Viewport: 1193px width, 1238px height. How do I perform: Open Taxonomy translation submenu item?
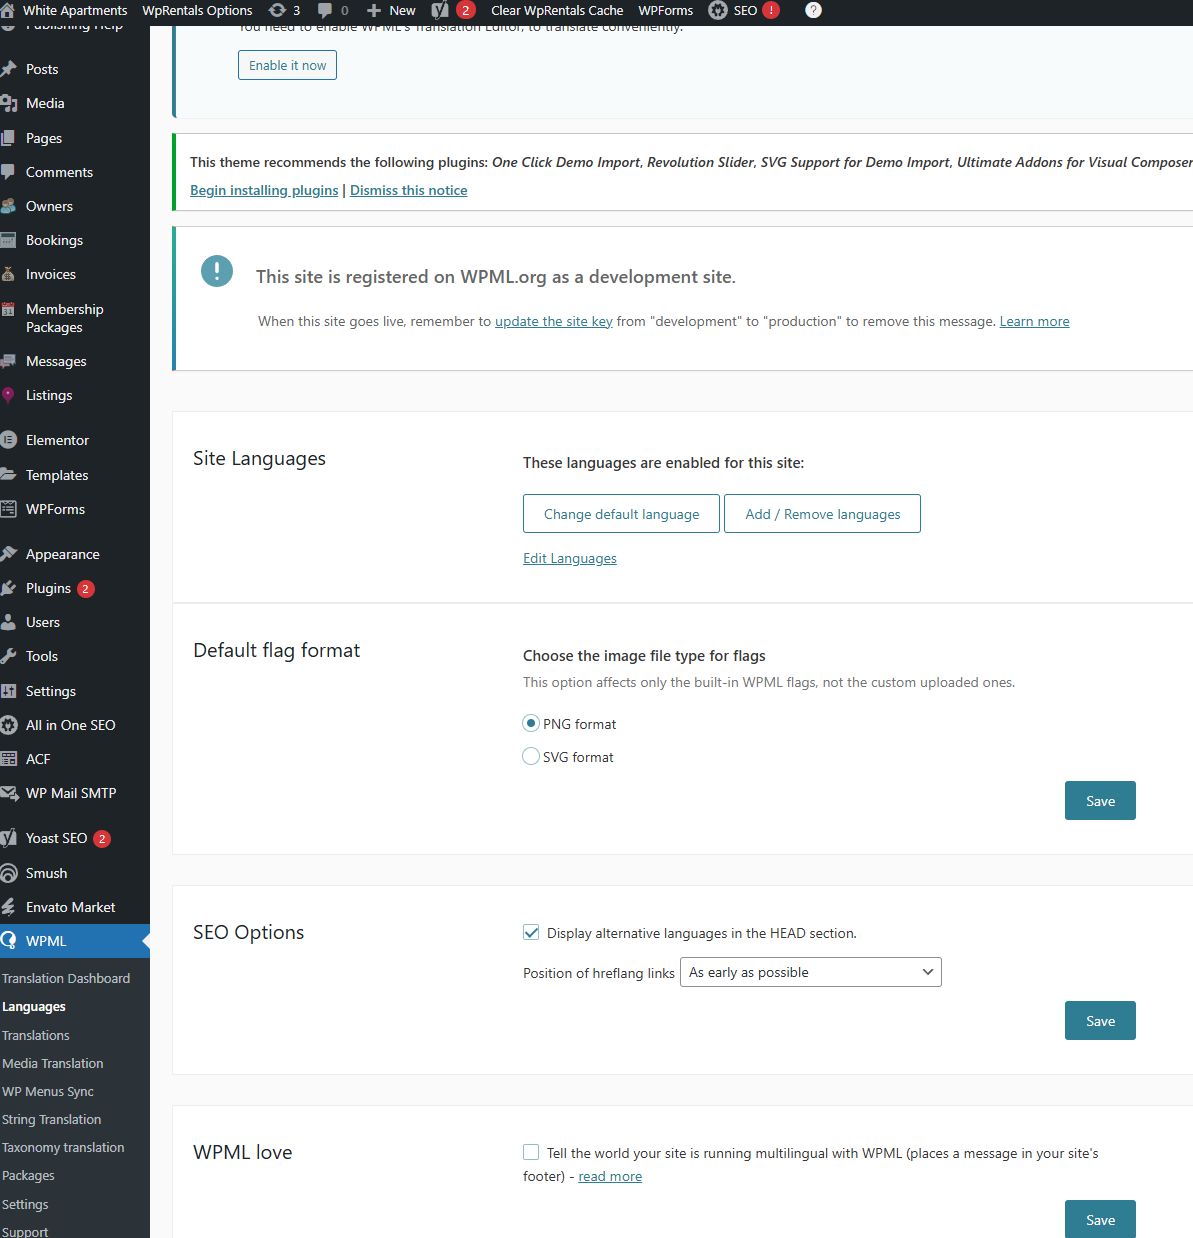tap(63, 1147)
